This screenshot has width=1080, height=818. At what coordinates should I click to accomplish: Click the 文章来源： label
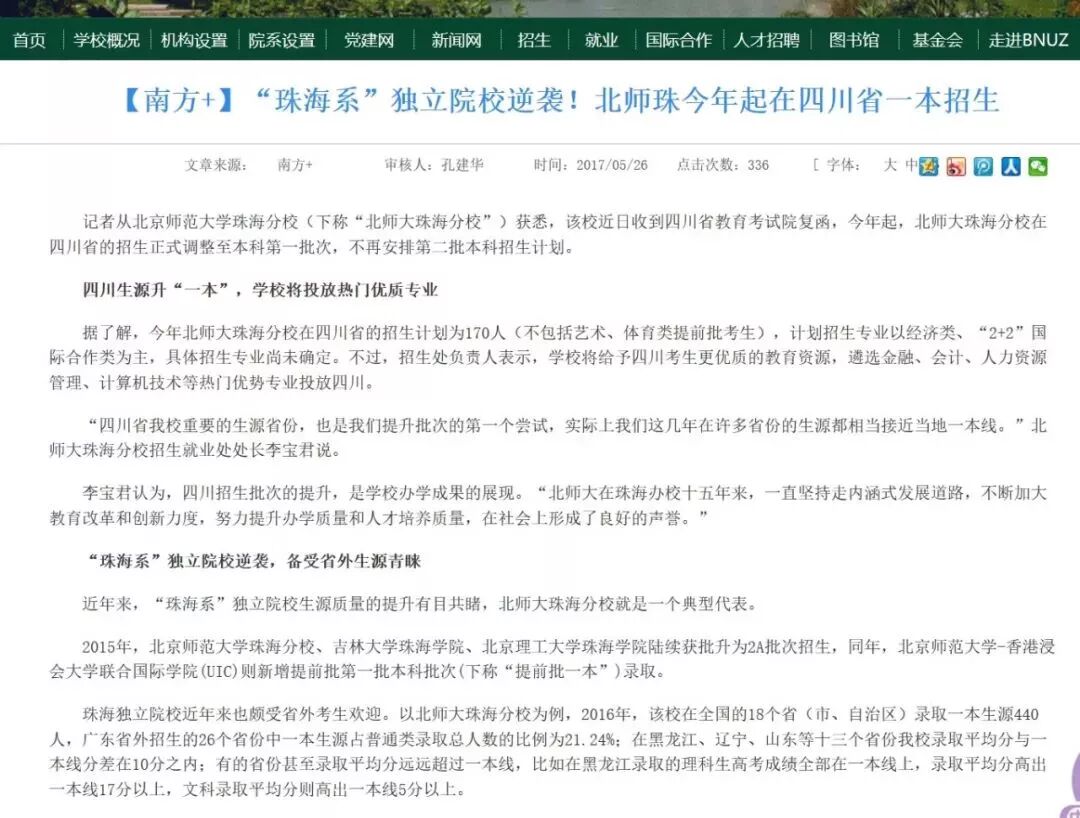216,165
